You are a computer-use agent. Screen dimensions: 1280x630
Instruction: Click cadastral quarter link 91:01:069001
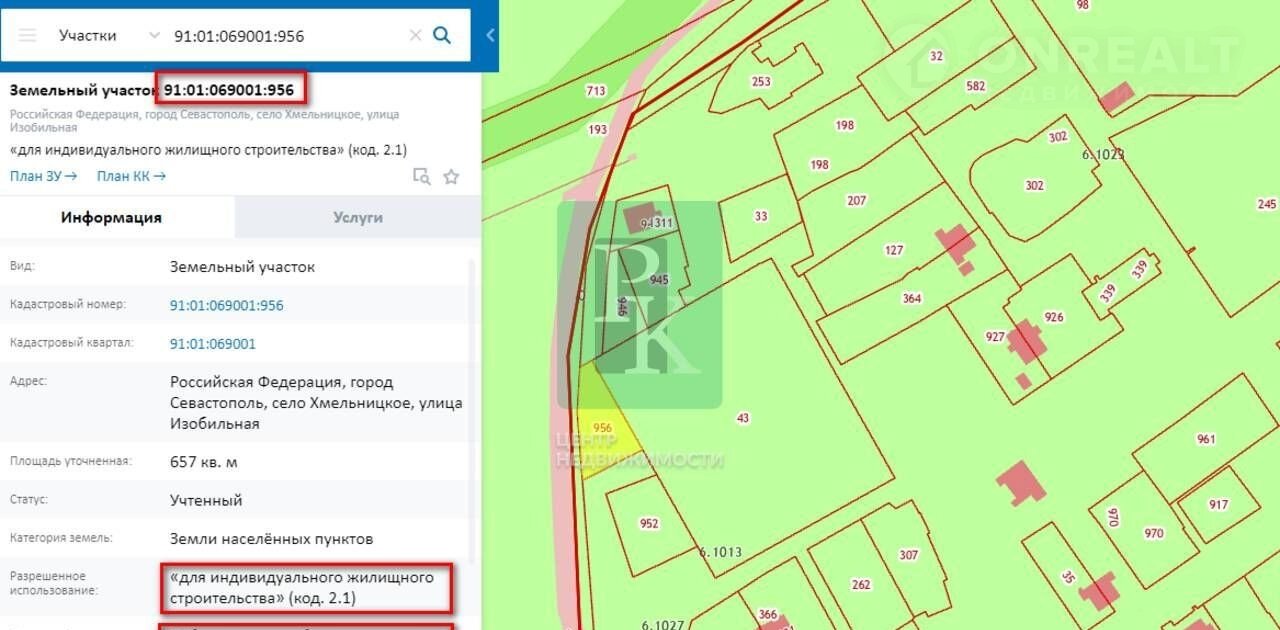[213, 344]
